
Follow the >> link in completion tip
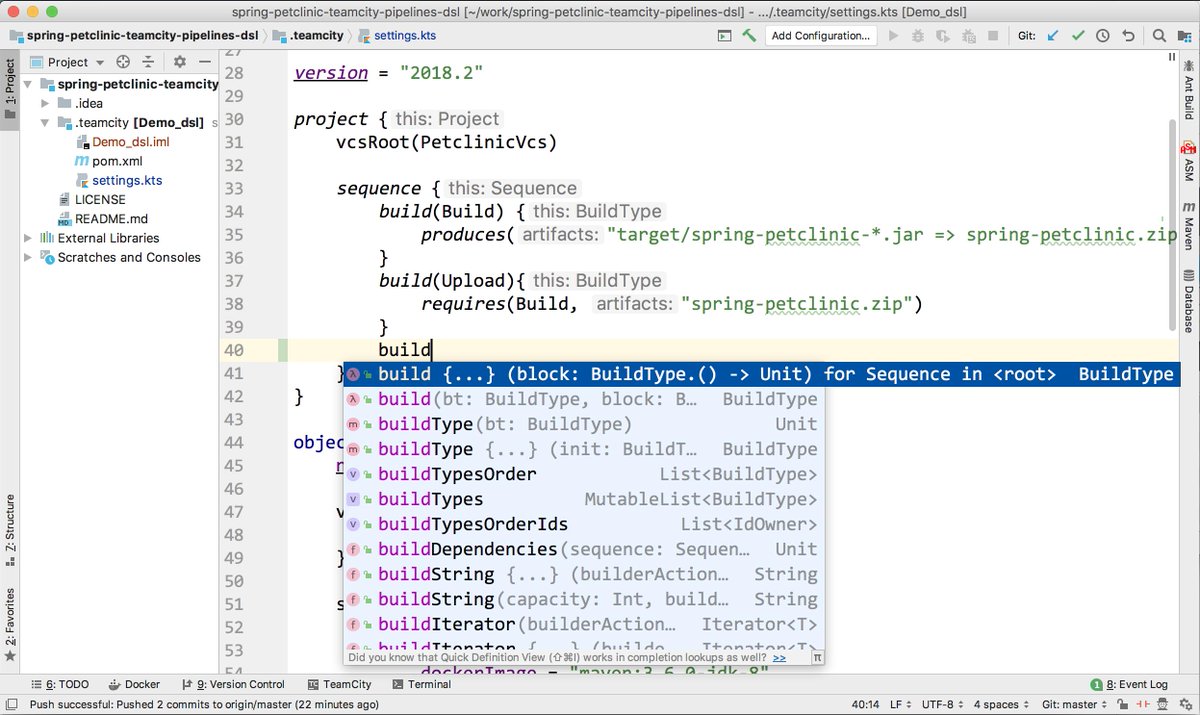click(x=779, y=657)
